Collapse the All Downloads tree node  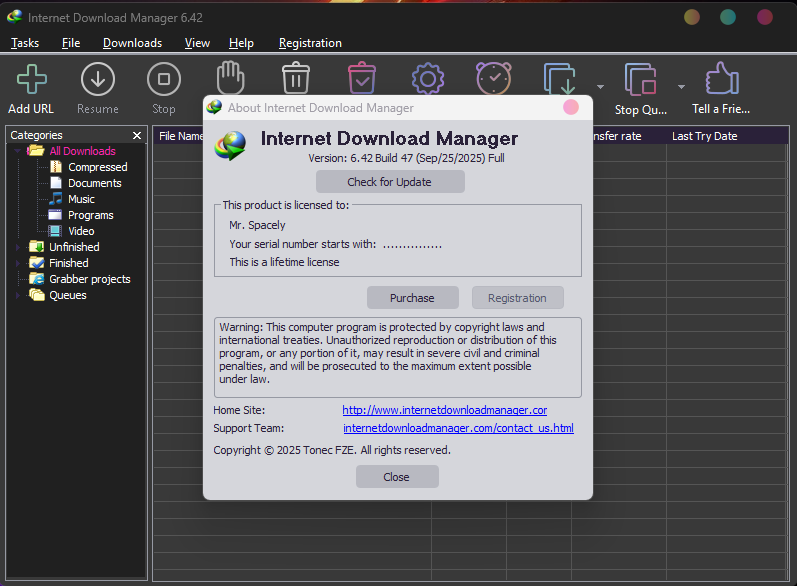[x=18, y=151]
